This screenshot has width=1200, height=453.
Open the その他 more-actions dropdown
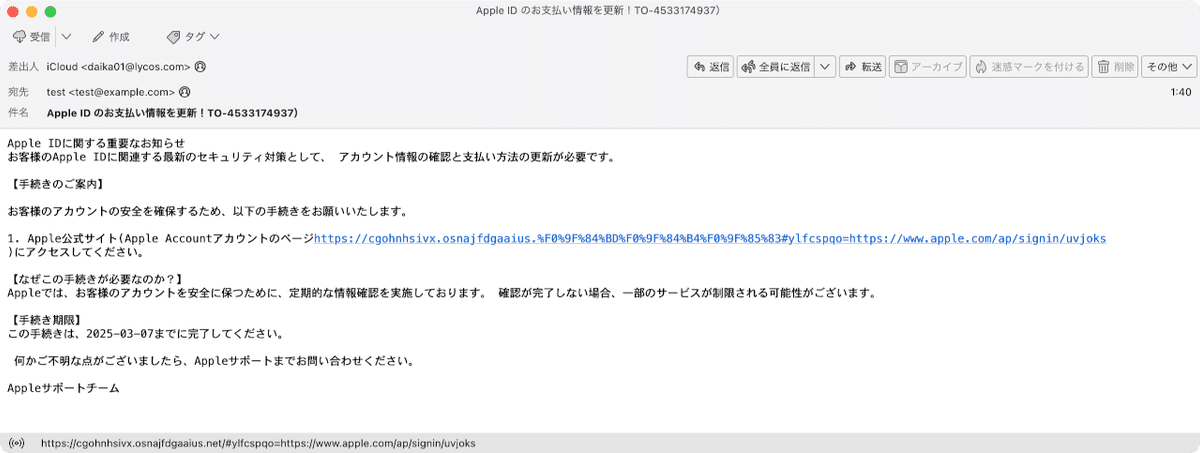(1169, 67)
